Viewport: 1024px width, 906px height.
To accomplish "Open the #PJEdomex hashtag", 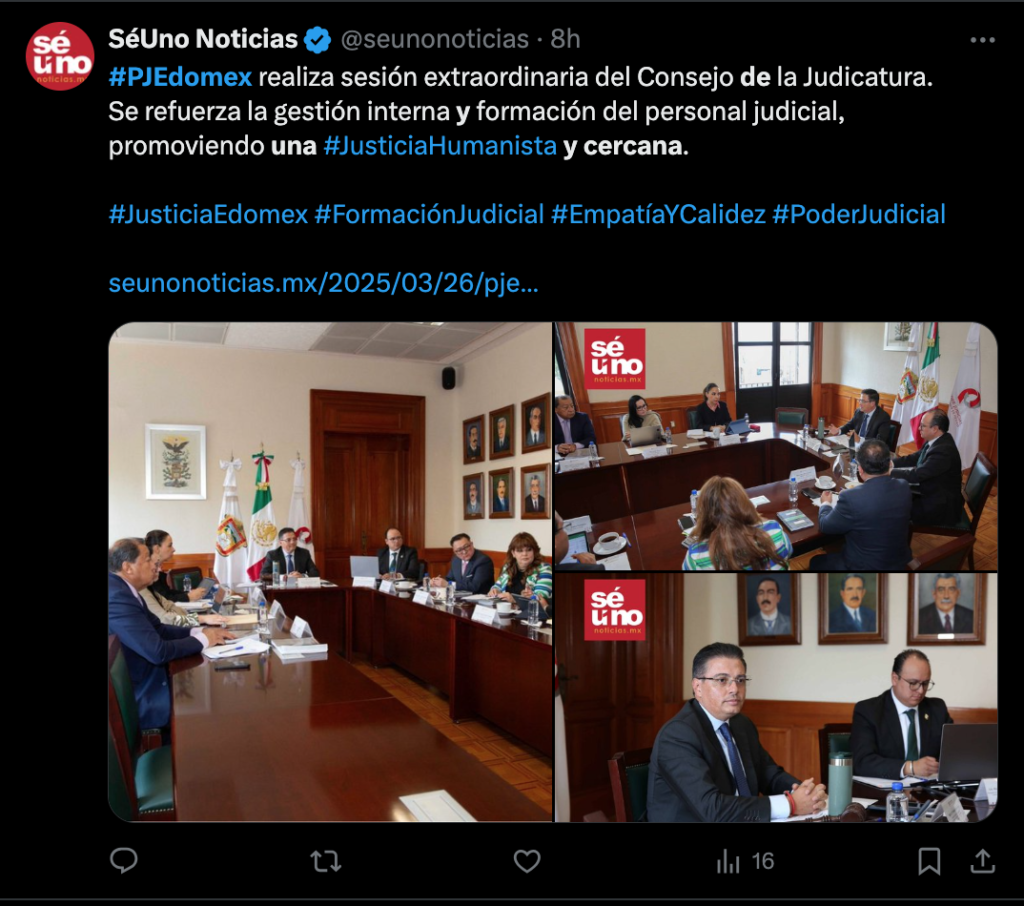I will (180, 77).
